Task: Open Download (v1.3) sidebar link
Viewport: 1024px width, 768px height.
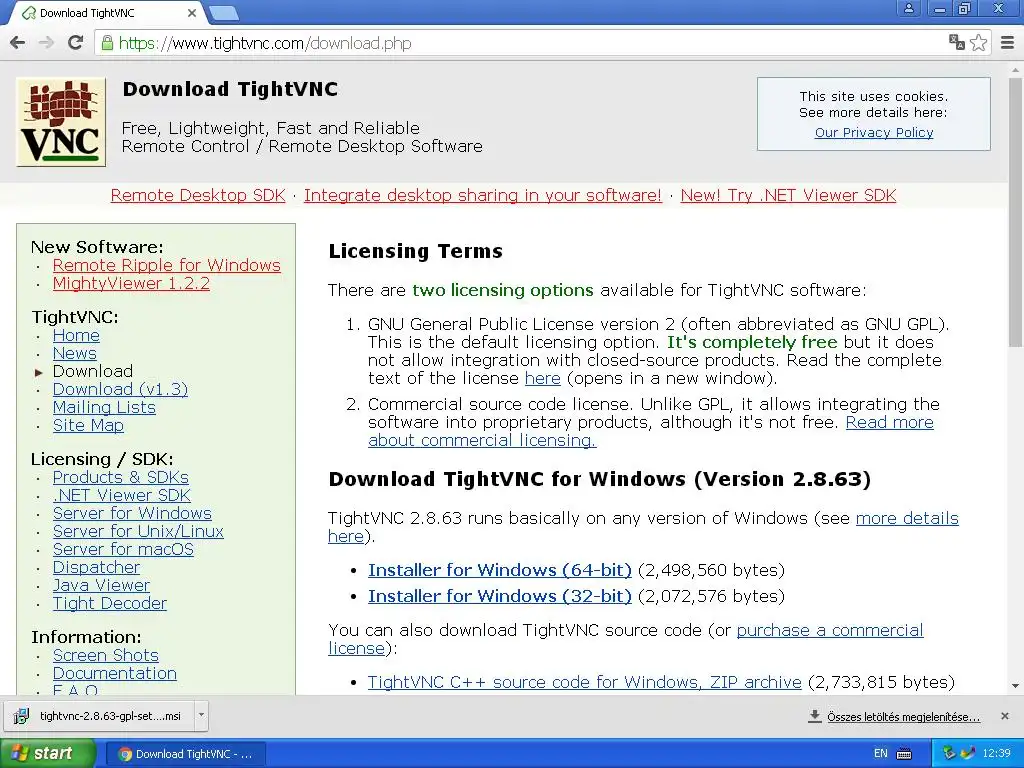Action: [120, 389]
